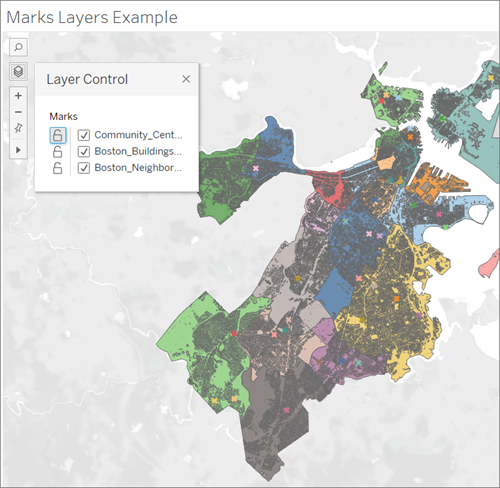Select the Community_Cent... layer label
Image resolution: width=500 pixels, height=488 pixels.
(x=138, y=135)
